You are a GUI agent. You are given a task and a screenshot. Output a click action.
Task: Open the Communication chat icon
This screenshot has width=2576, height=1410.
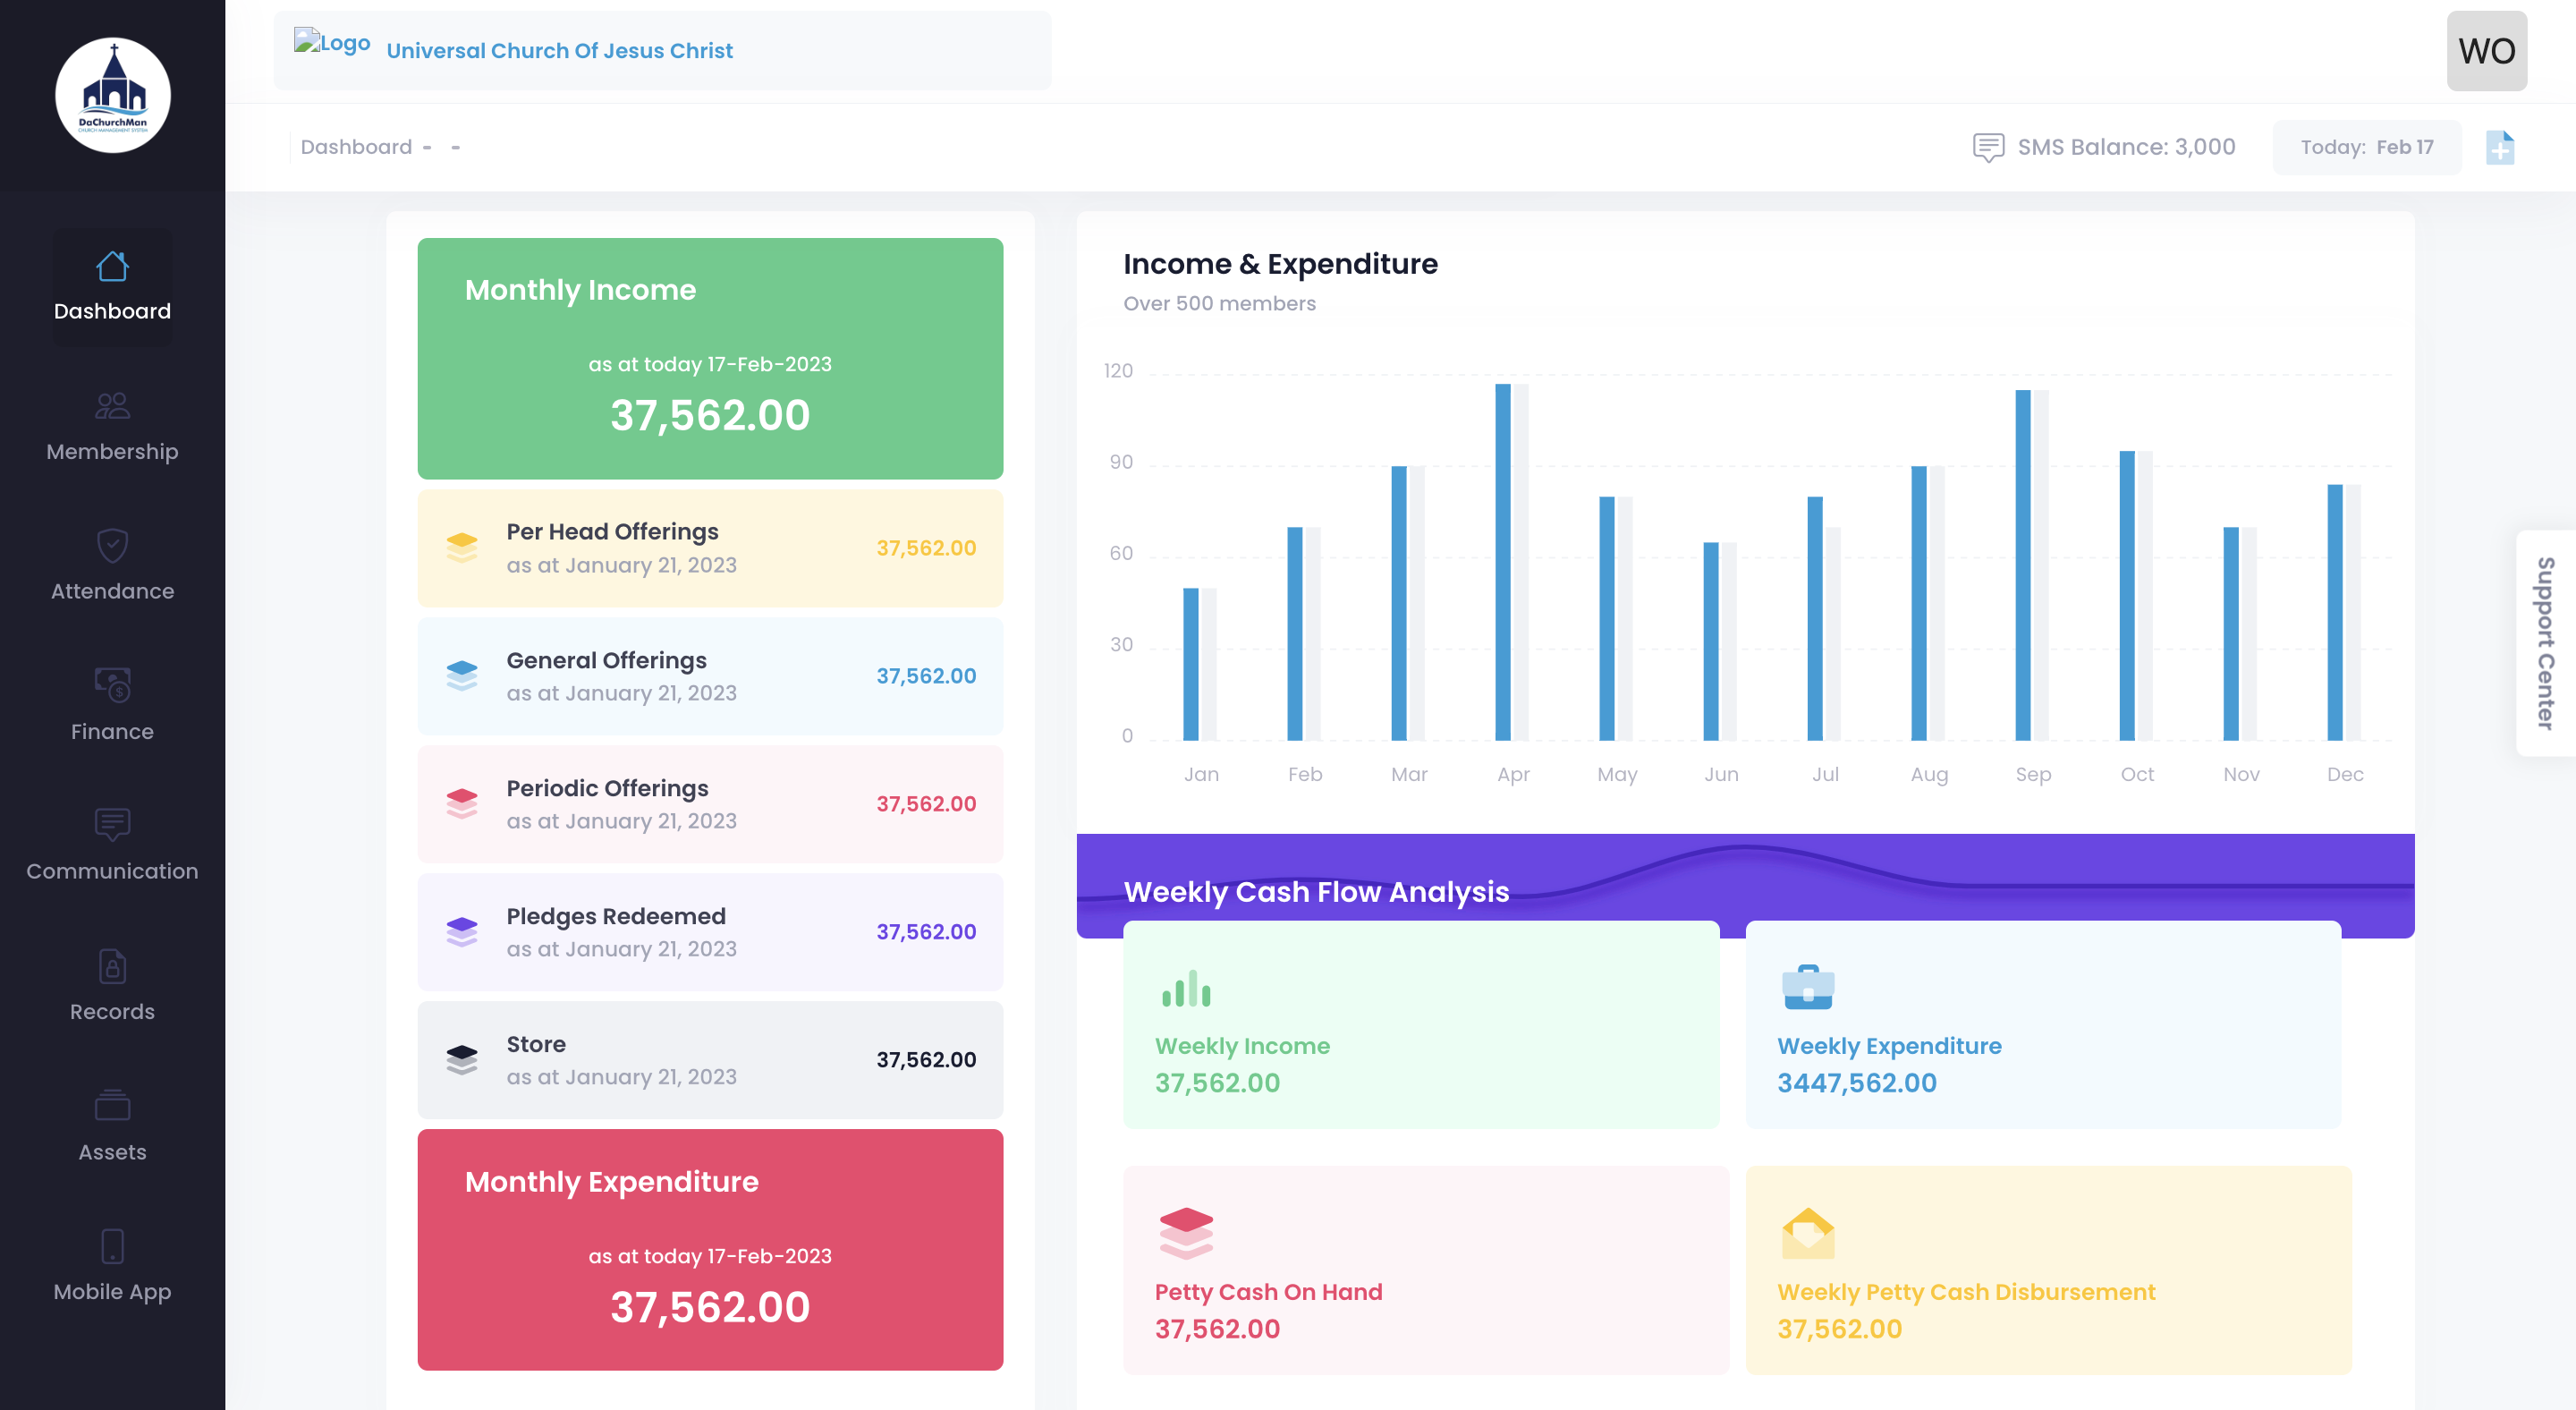tap(112, 824)
